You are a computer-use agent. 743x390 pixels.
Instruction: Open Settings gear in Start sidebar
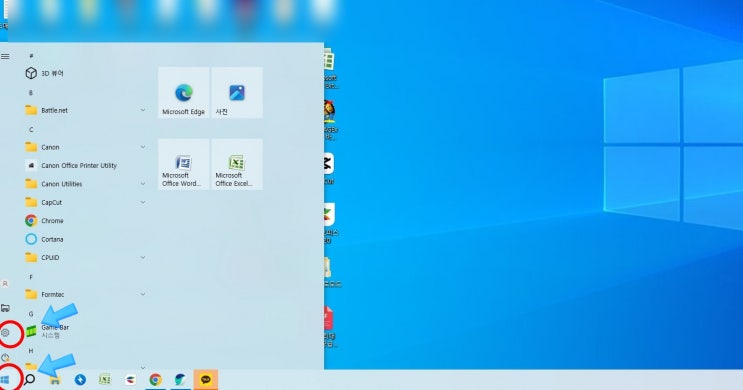tap(5, 333)
